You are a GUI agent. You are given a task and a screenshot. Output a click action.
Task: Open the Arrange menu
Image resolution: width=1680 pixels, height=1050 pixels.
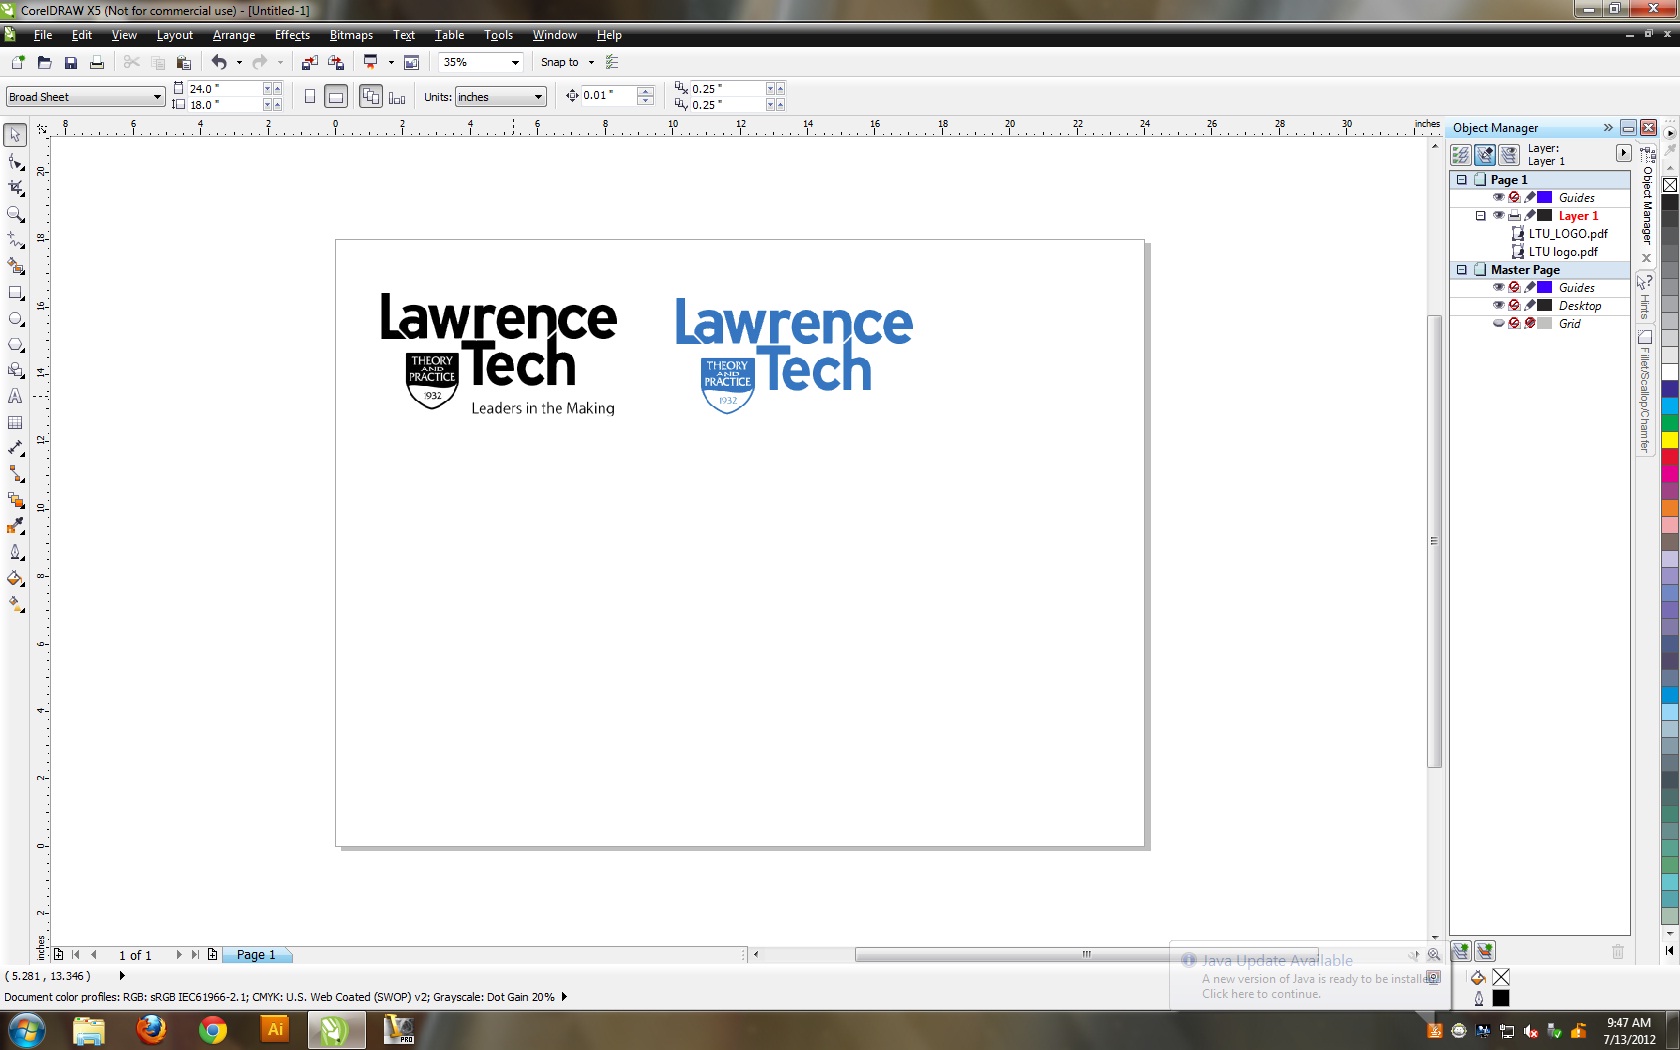coord(234,35)
